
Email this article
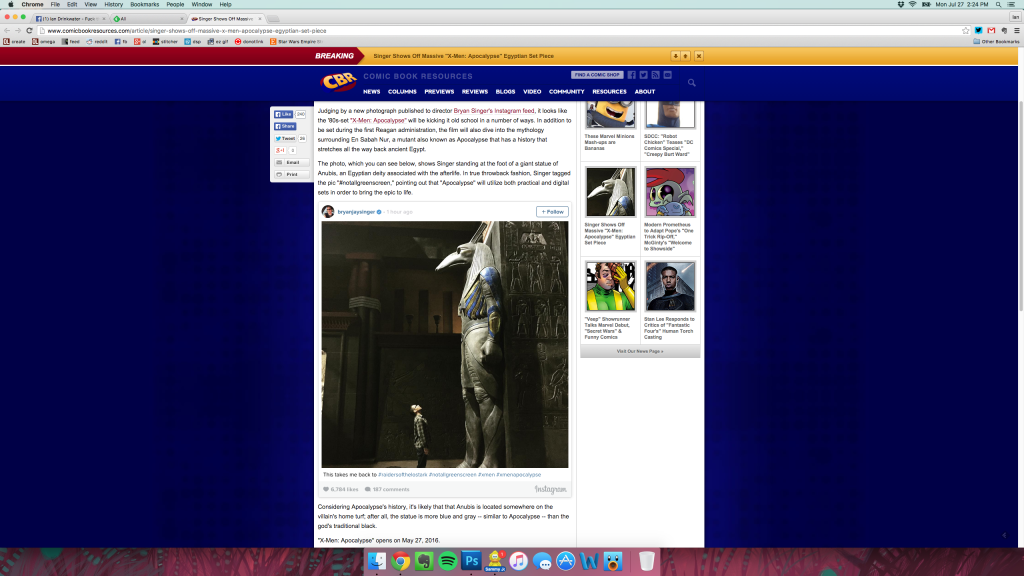click(291, 163)
